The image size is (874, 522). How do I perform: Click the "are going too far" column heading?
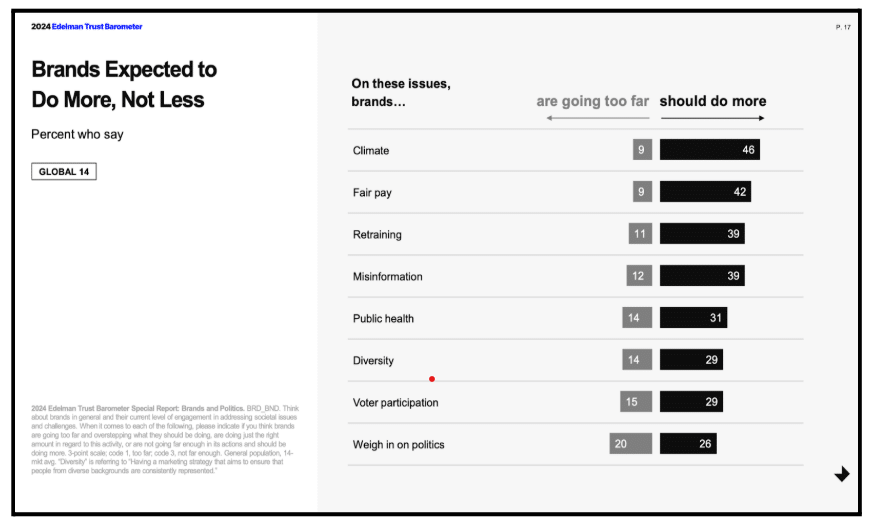coord(594,101)
